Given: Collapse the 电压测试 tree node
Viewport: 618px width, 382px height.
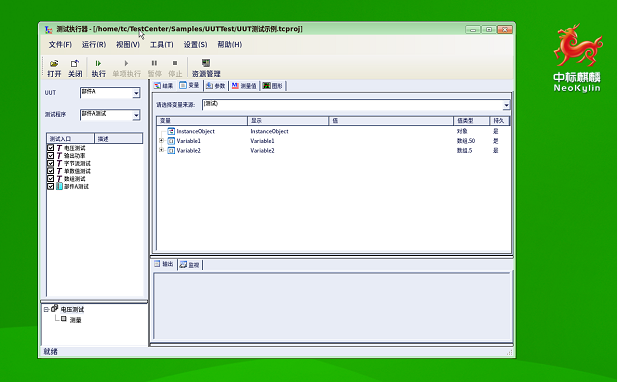Looking at the screenshot, I should 46,309.
